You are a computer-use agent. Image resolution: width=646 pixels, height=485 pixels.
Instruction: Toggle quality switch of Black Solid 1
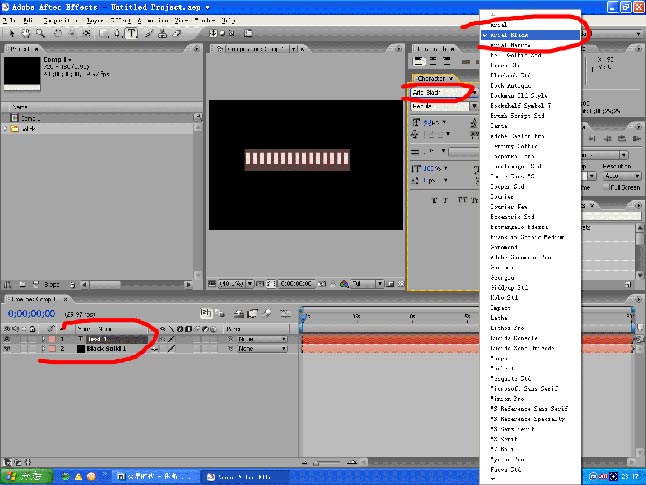point(171,349)
